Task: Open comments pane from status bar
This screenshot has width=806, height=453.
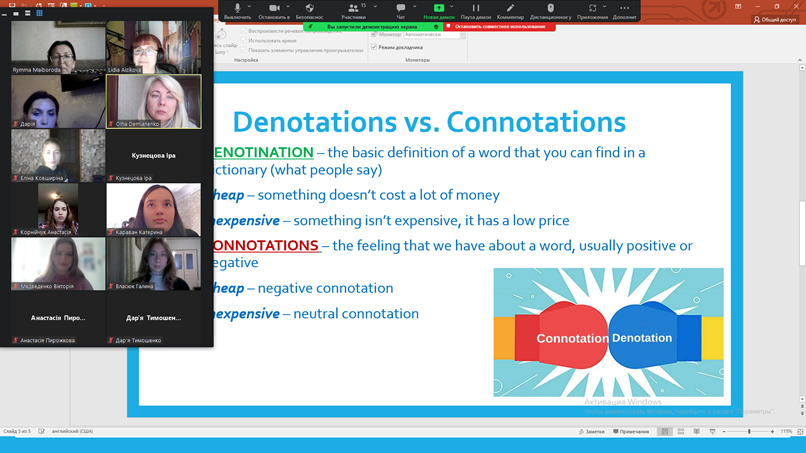Action: click(x=631, y=432)
